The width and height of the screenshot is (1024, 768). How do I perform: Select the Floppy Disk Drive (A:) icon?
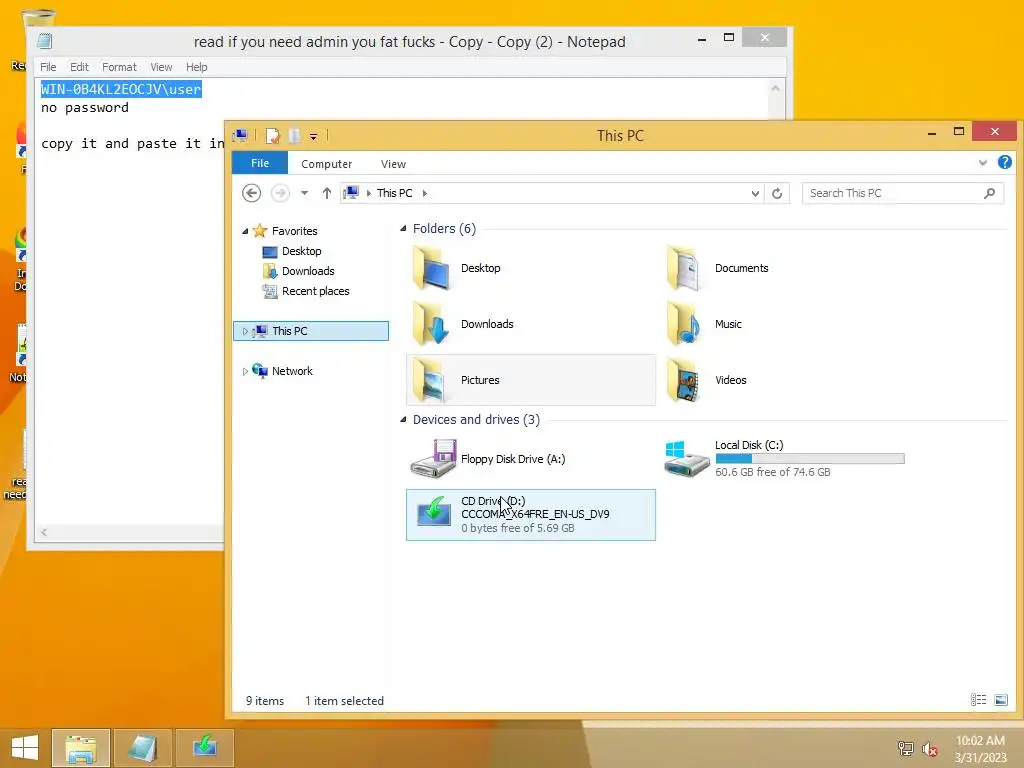pyautogui.click(x=433, y=459)
